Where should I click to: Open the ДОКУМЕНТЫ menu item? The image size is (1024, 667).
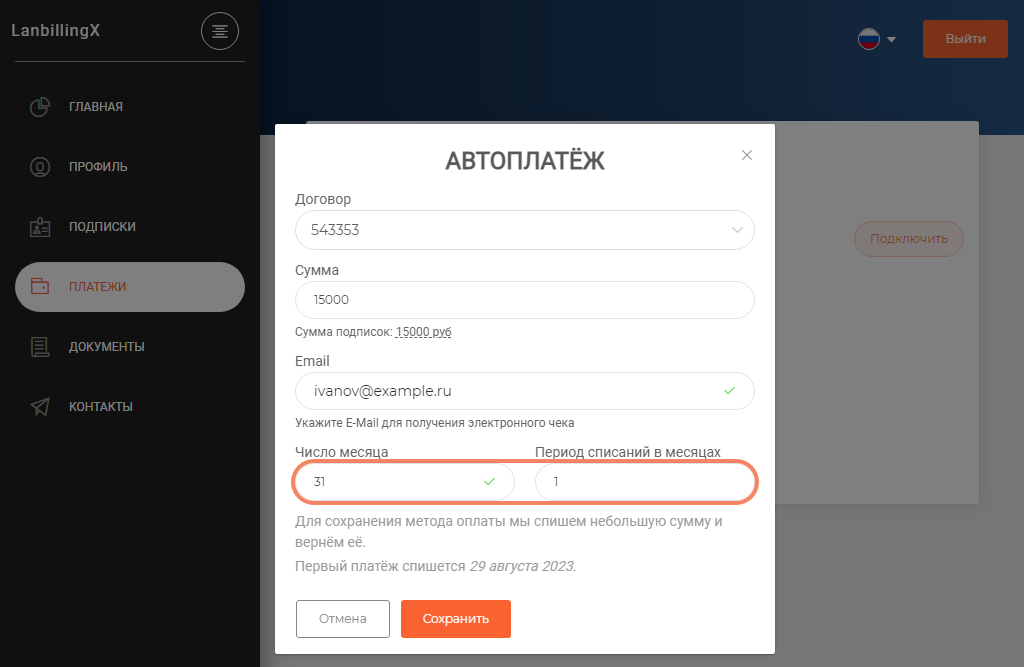click(x=106, y=347)
